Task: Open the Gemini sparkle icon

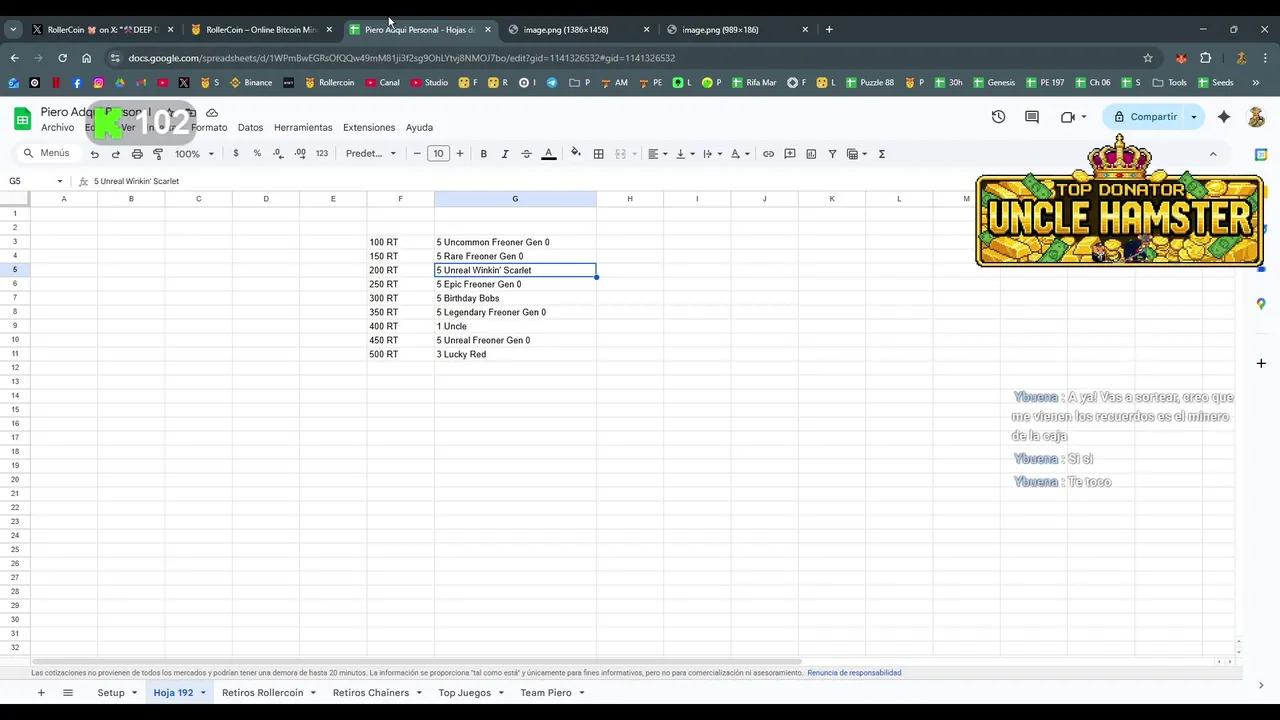Action: [1224, 117]
